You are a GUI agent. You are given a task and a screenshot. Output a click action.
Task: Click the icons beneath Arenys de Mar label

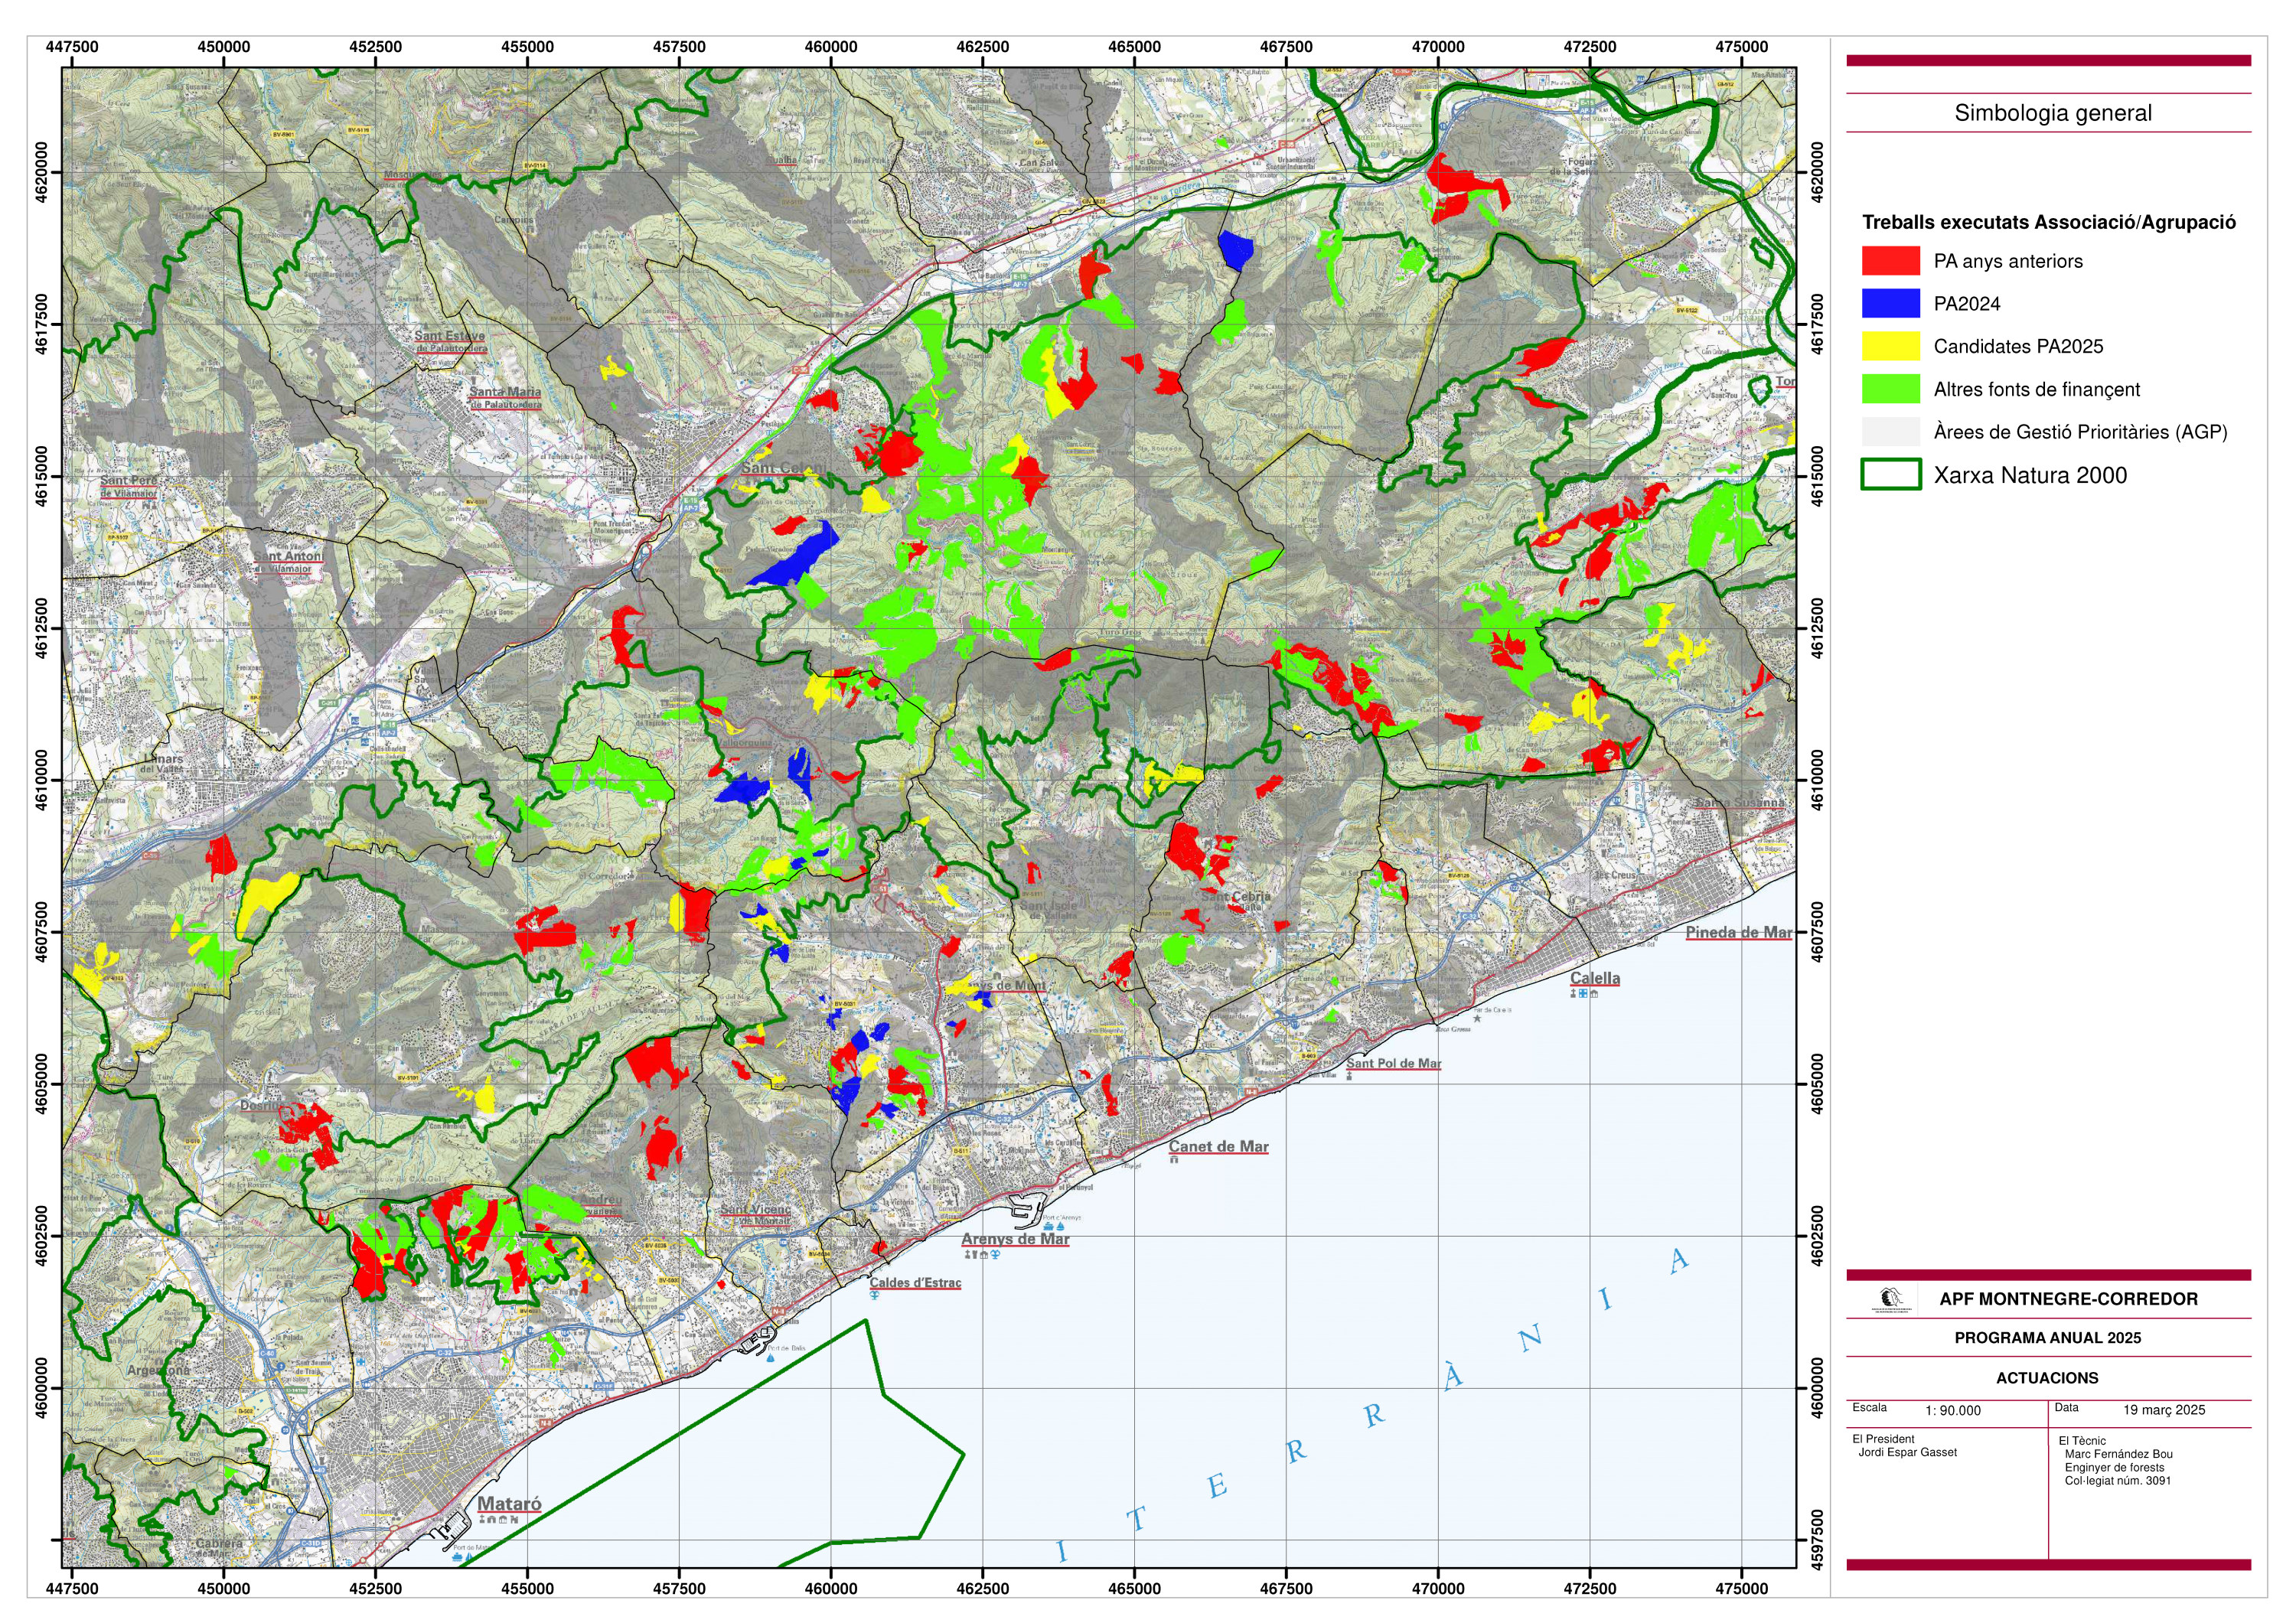(981, 1255)
